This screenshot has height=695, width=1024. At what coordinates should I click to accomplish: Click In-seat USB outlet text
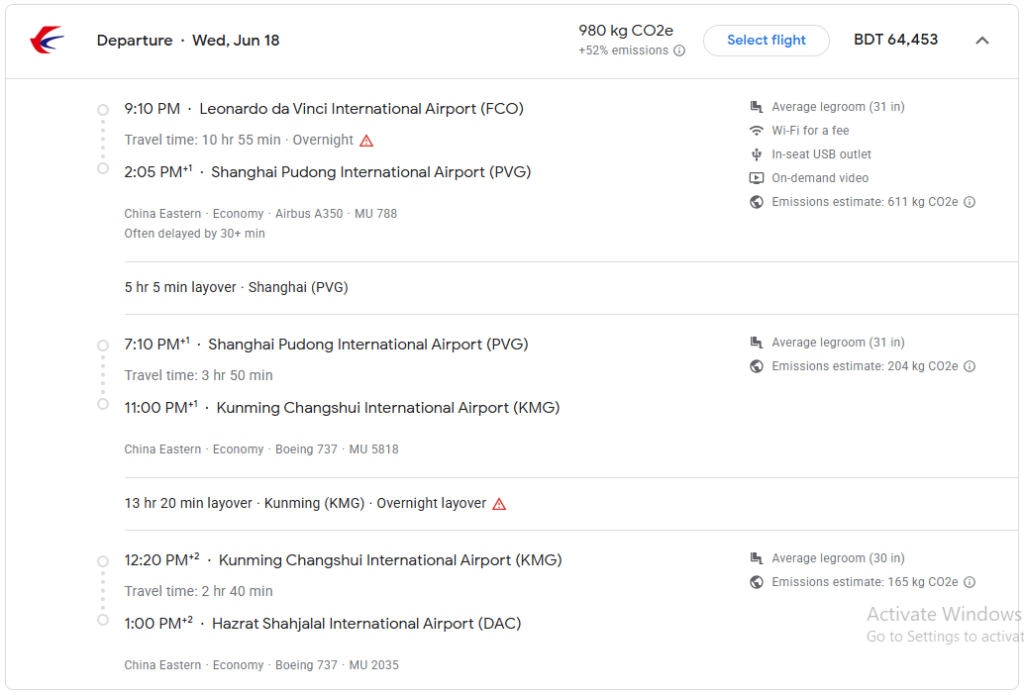pos(822,154)
